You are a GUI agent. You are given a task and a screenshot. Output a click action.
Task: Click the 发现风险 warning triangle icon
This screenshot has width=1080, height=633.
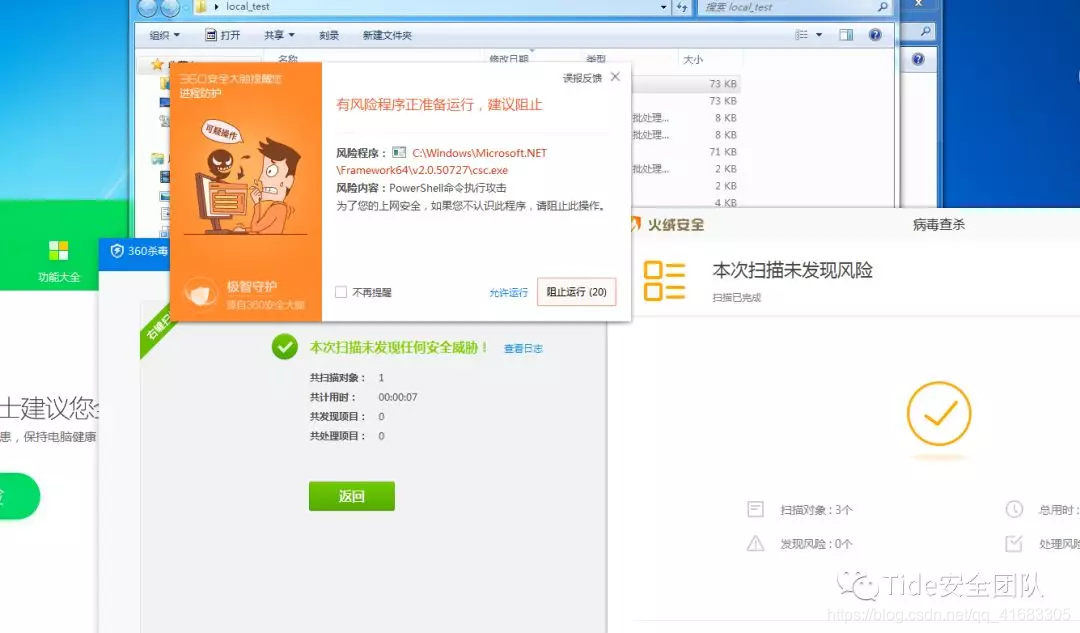click(x=755, y=541)
